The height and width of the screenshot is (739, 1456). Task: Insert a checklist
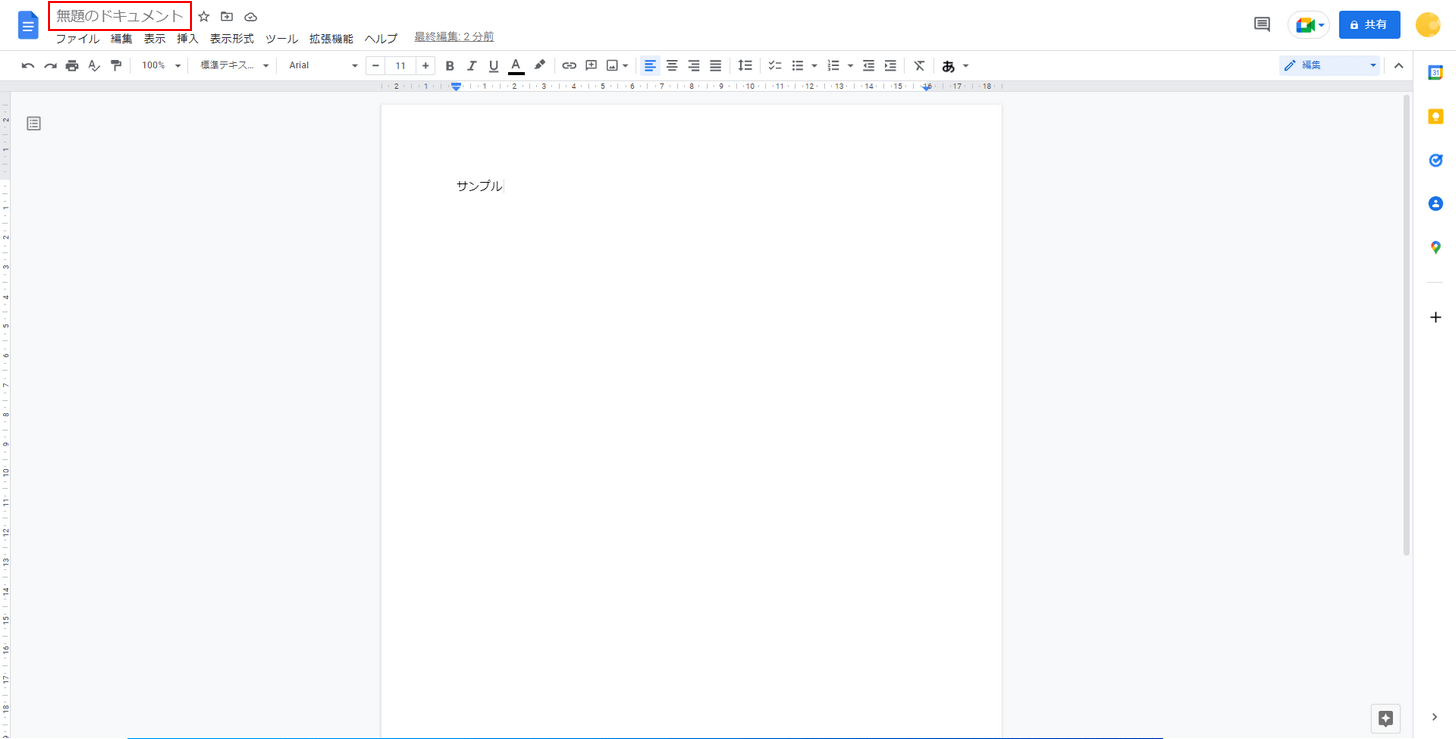[x=775, y=66]
